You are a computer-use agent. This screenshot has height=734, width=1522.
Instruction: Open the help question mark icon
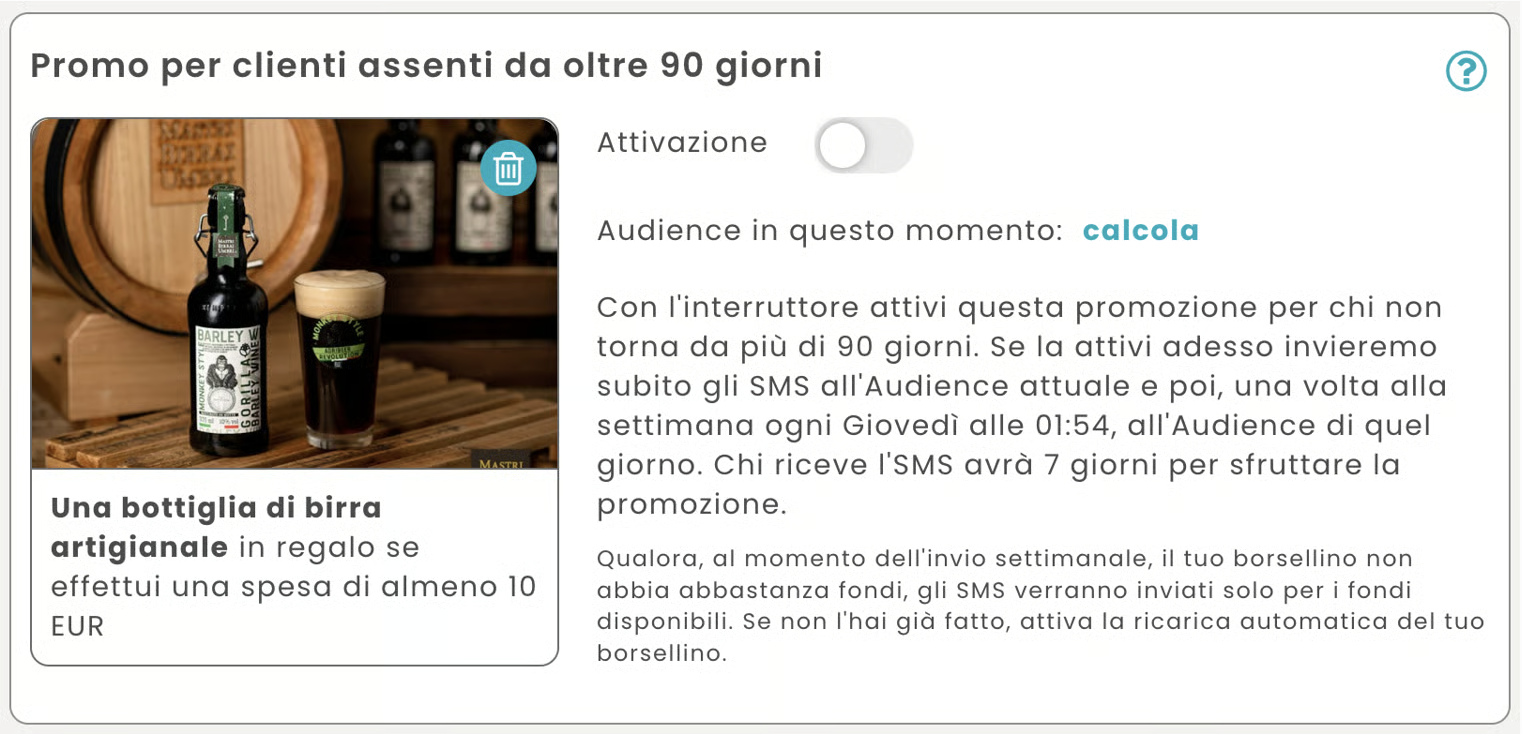pyautogui.click(x=1466, y=71)
